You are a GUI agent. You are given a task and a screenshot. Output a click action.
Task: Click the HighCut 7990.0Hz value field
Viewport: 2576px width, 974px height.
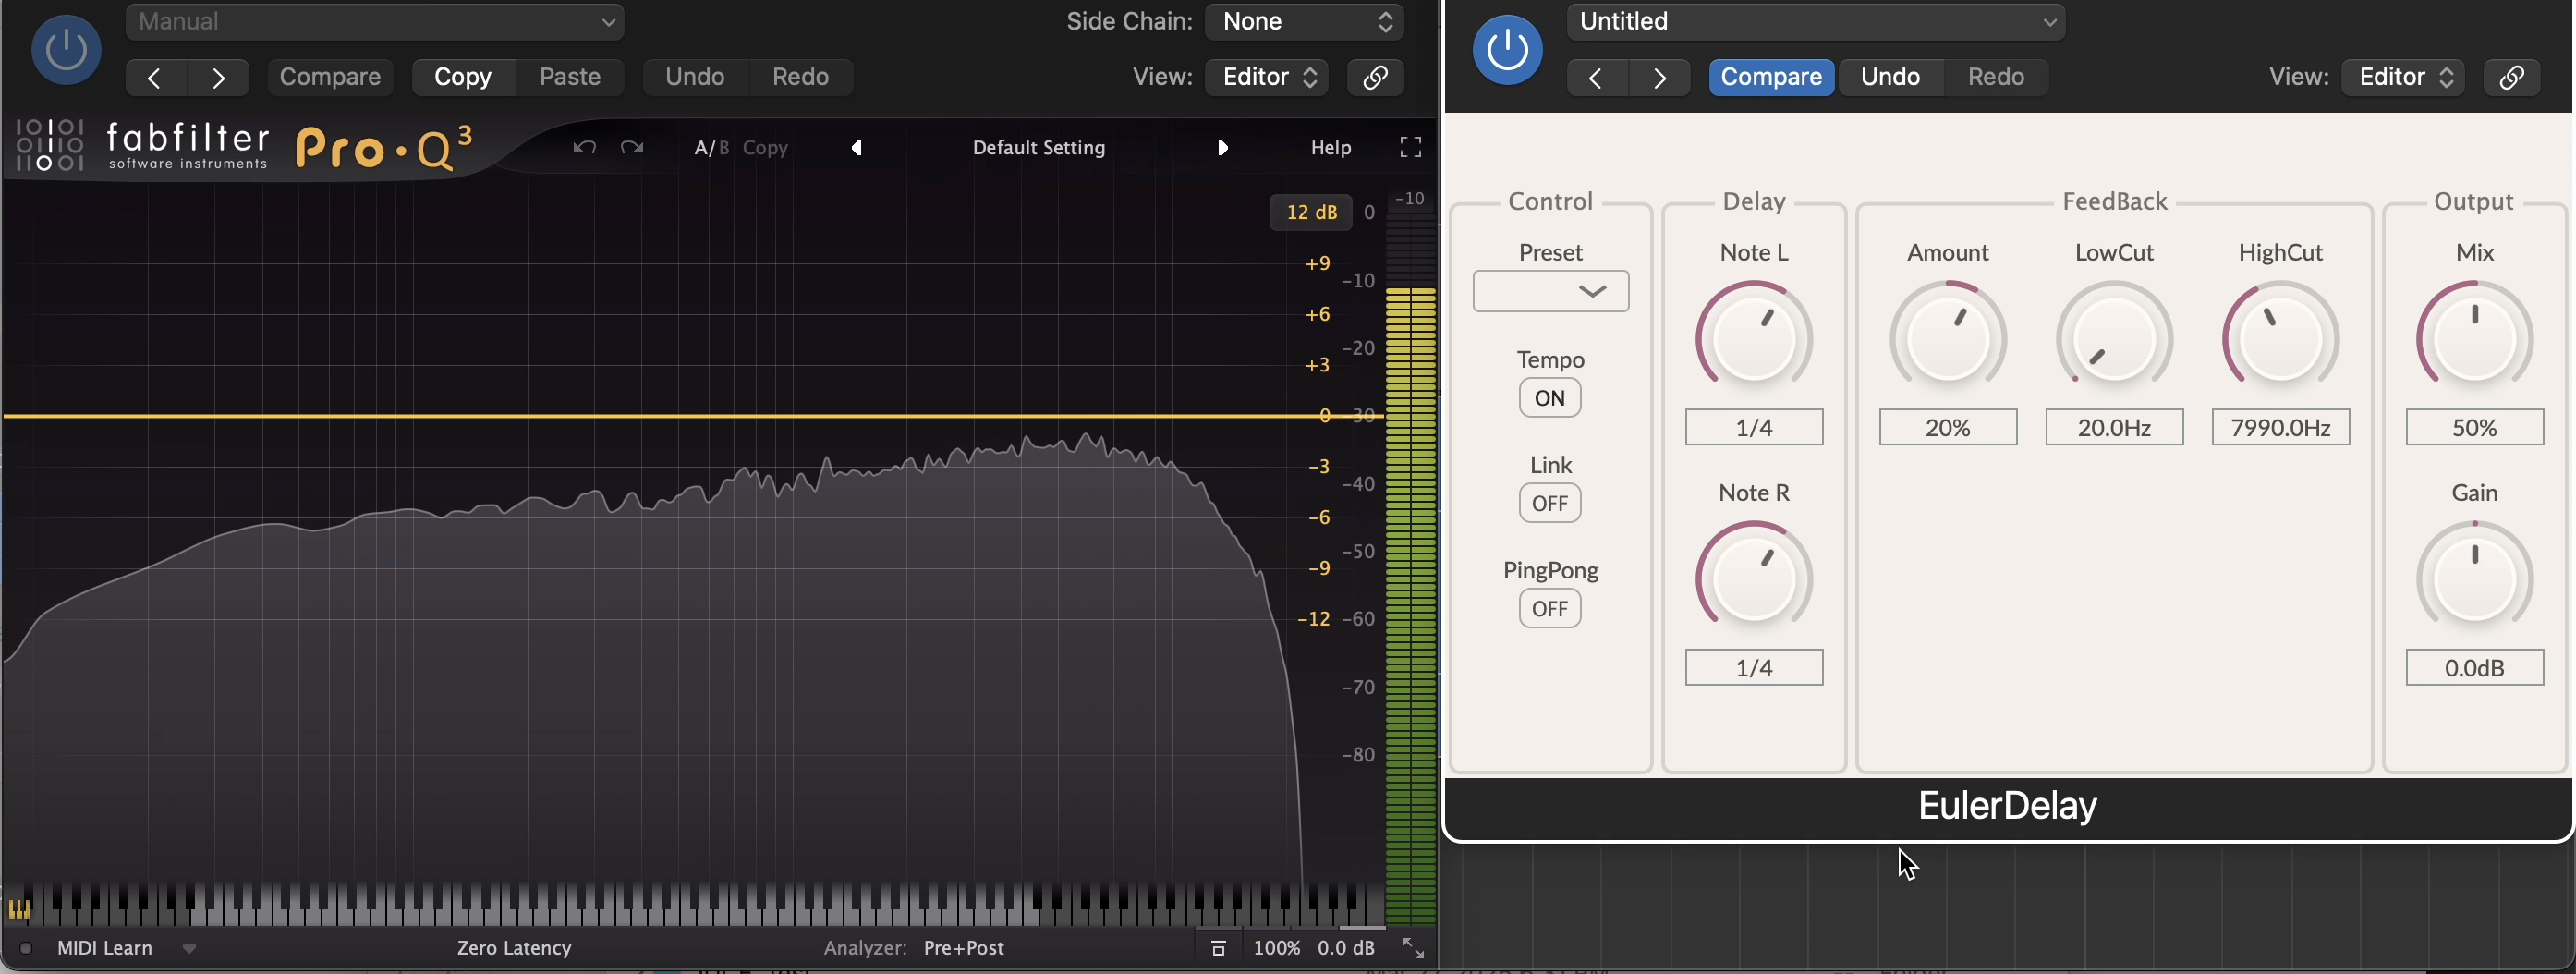pyautogui.click(x=2280, y=428)
